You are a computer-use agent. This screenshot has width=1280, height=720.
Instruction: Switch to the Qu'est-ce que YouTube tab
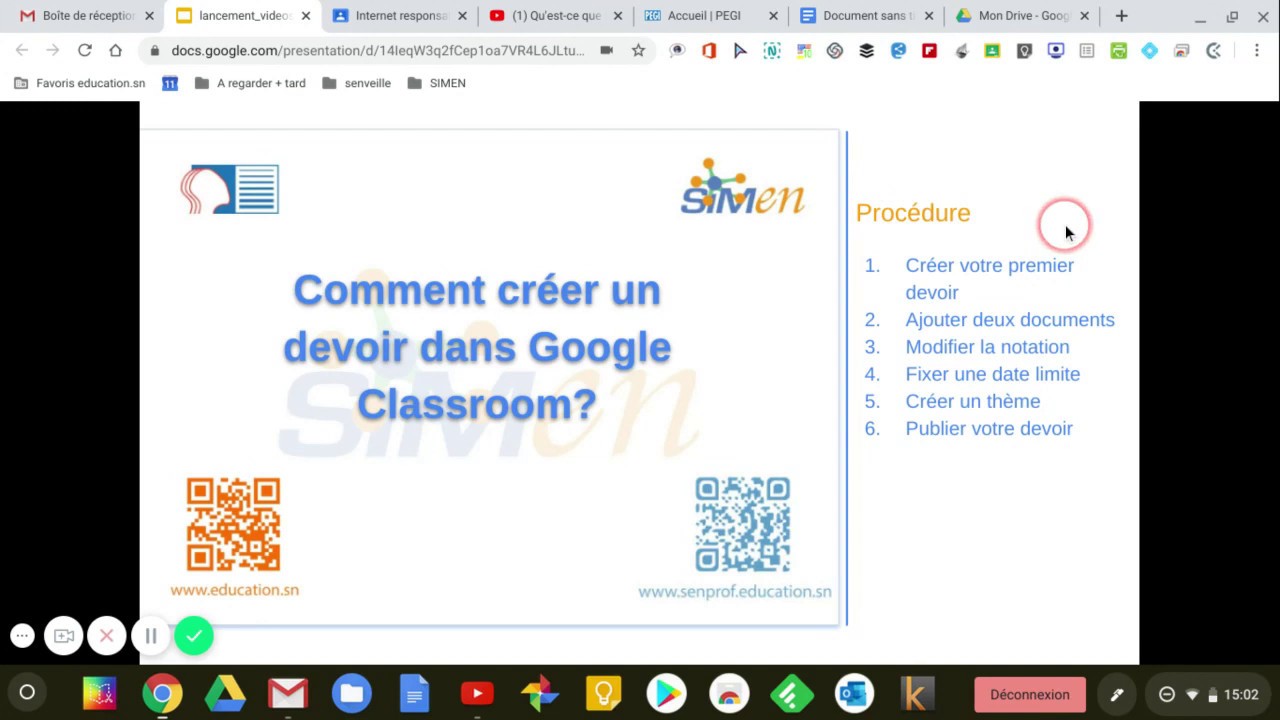pyautogui.click(x=555, y=16)
